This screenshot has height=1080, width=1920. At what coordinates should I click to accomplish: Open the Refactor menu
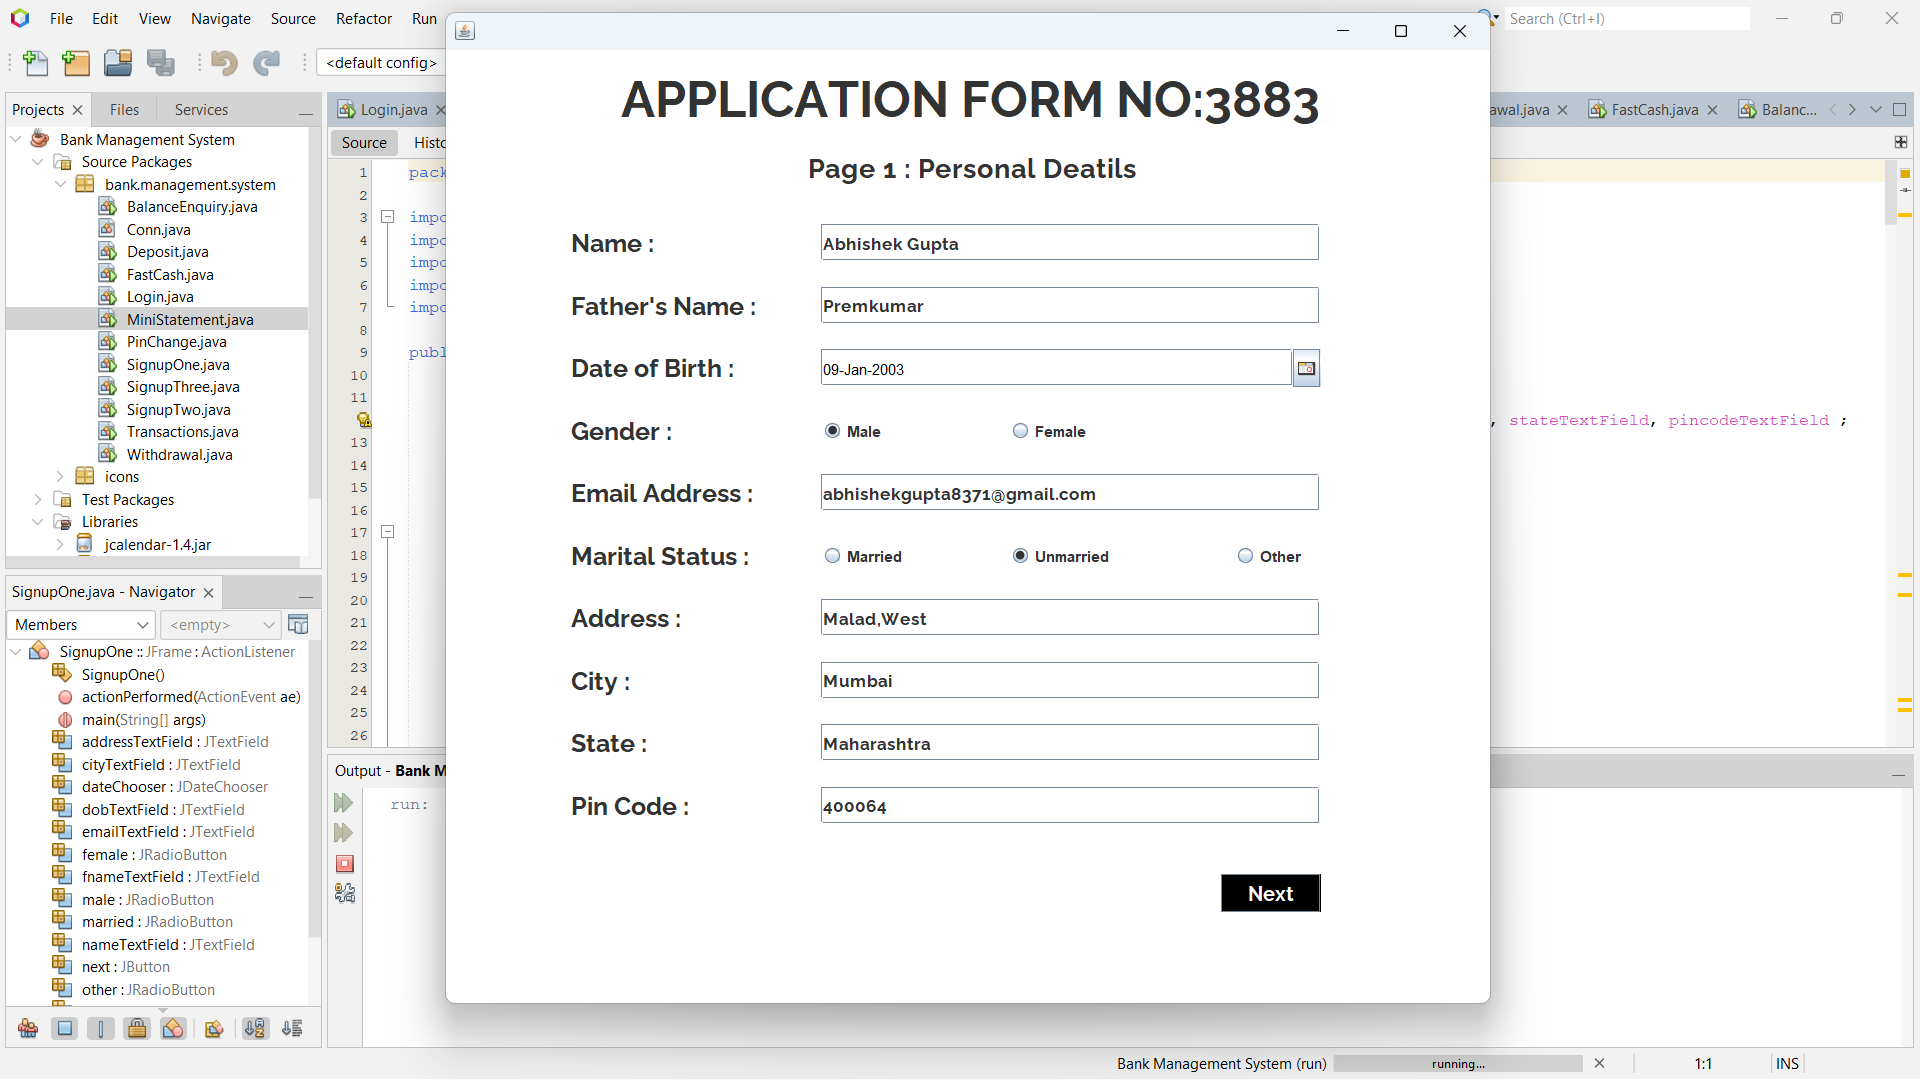tap(363, 19)
